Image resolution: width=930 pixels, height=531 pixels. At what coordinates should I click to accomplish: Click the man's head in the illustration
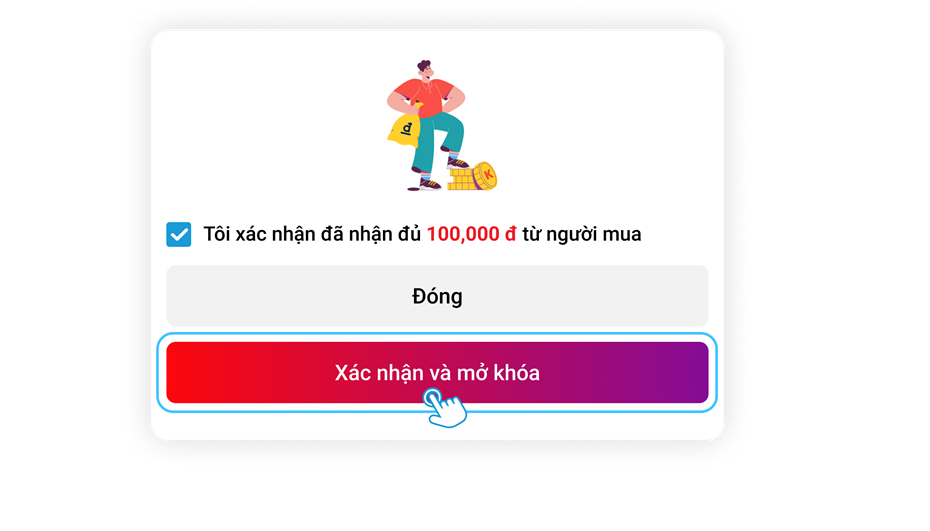[x=425, y=69]
